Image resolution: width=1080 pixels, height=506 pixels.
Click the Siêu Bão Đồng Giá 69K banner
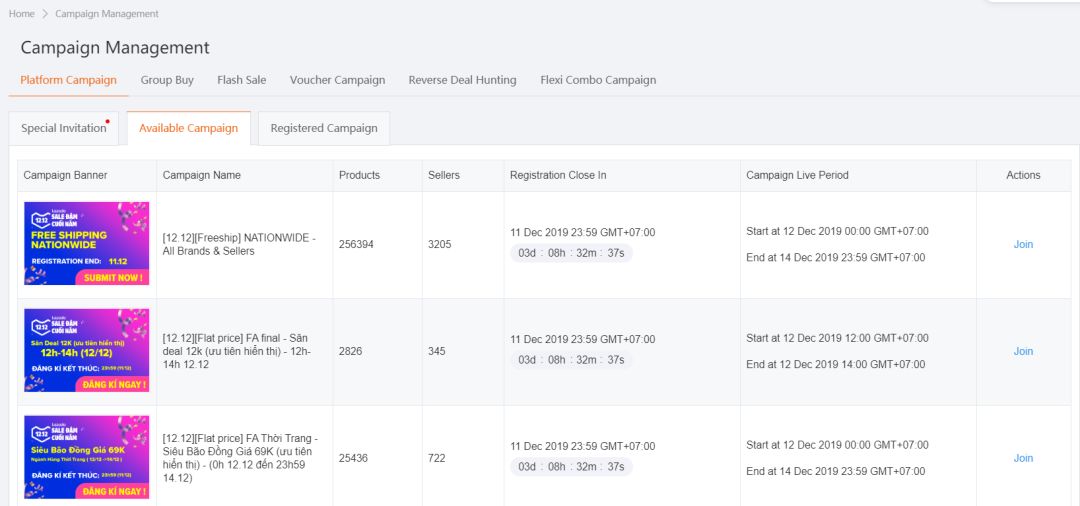pyautogui.click(x=86, y=457)
